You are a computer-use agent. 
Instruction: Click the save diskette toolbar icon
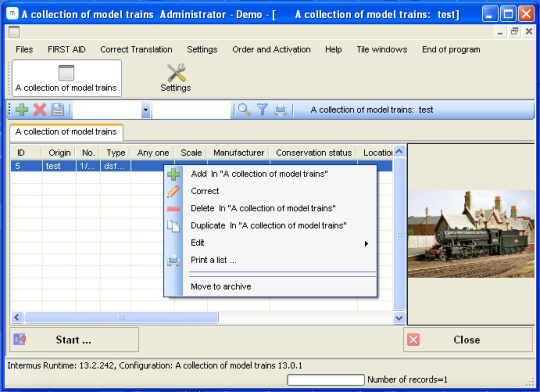pos(58,110)
